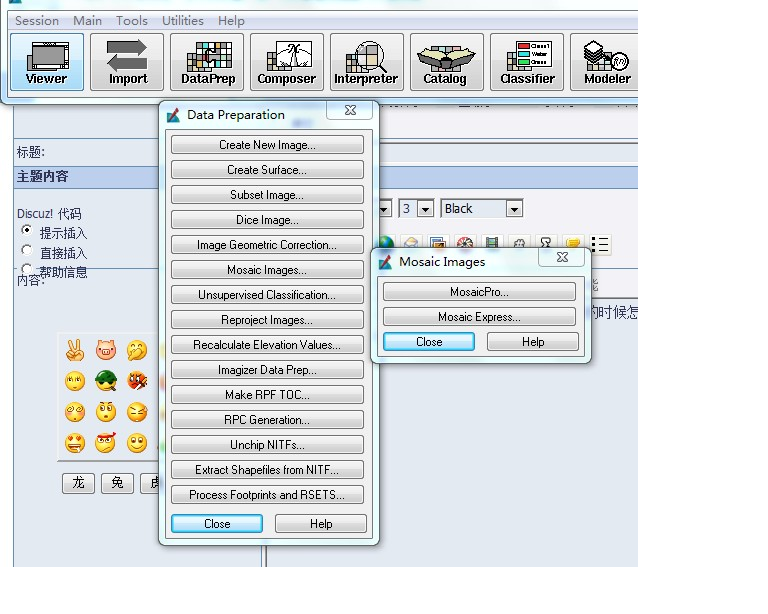Screen dimensions: 768x614
Task: Insert the dizzy eyes emoticon
Action: pyautogui.click(x=75, y=412)
